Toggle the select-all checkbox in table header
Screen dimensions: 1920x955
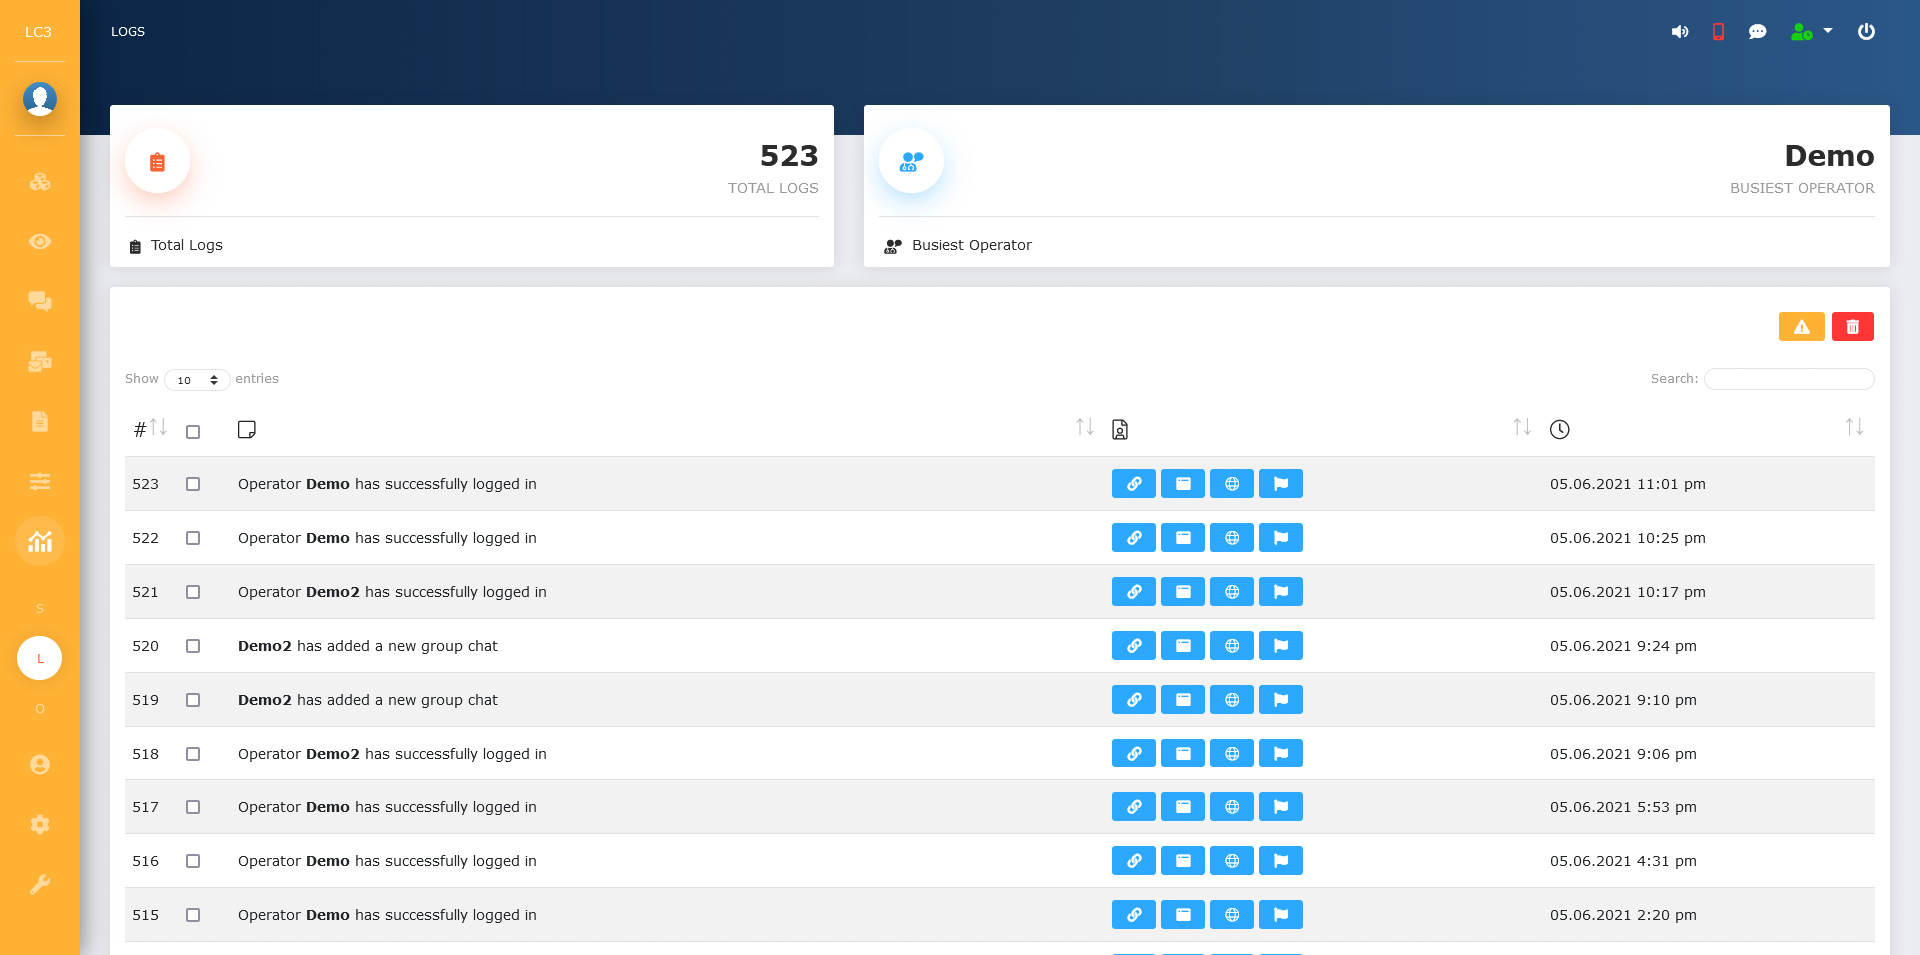[x=193, y=432]
